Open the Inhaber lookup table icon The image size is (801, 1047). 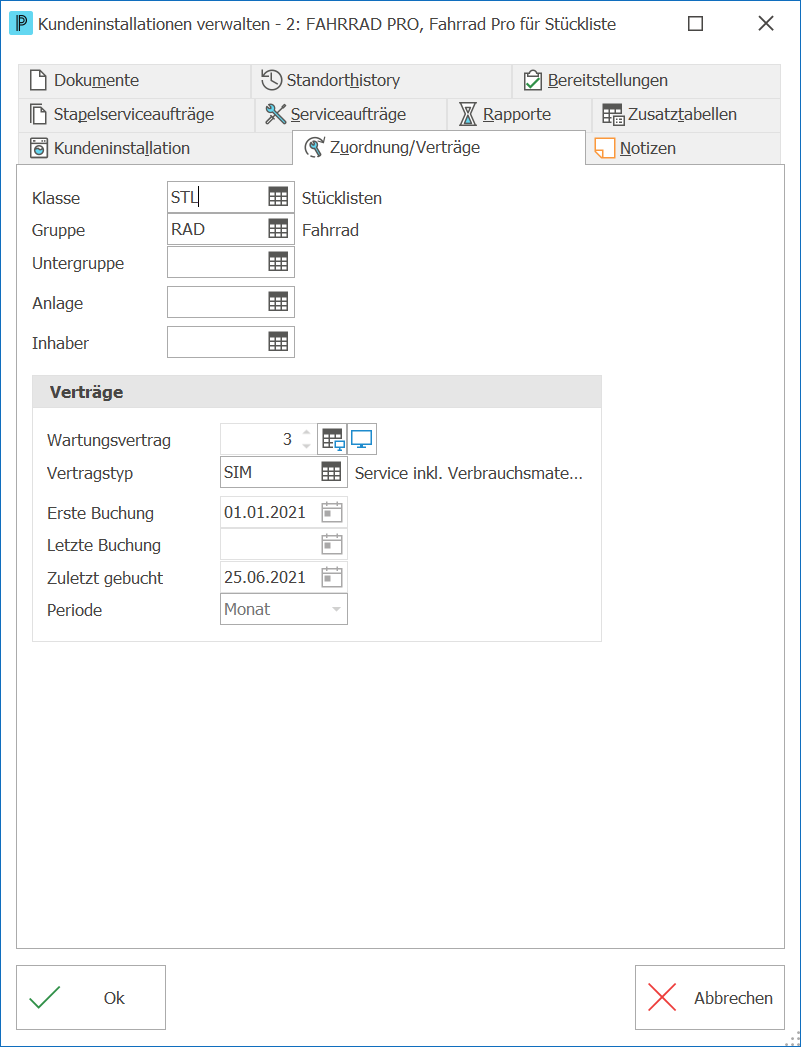point(278,343)
